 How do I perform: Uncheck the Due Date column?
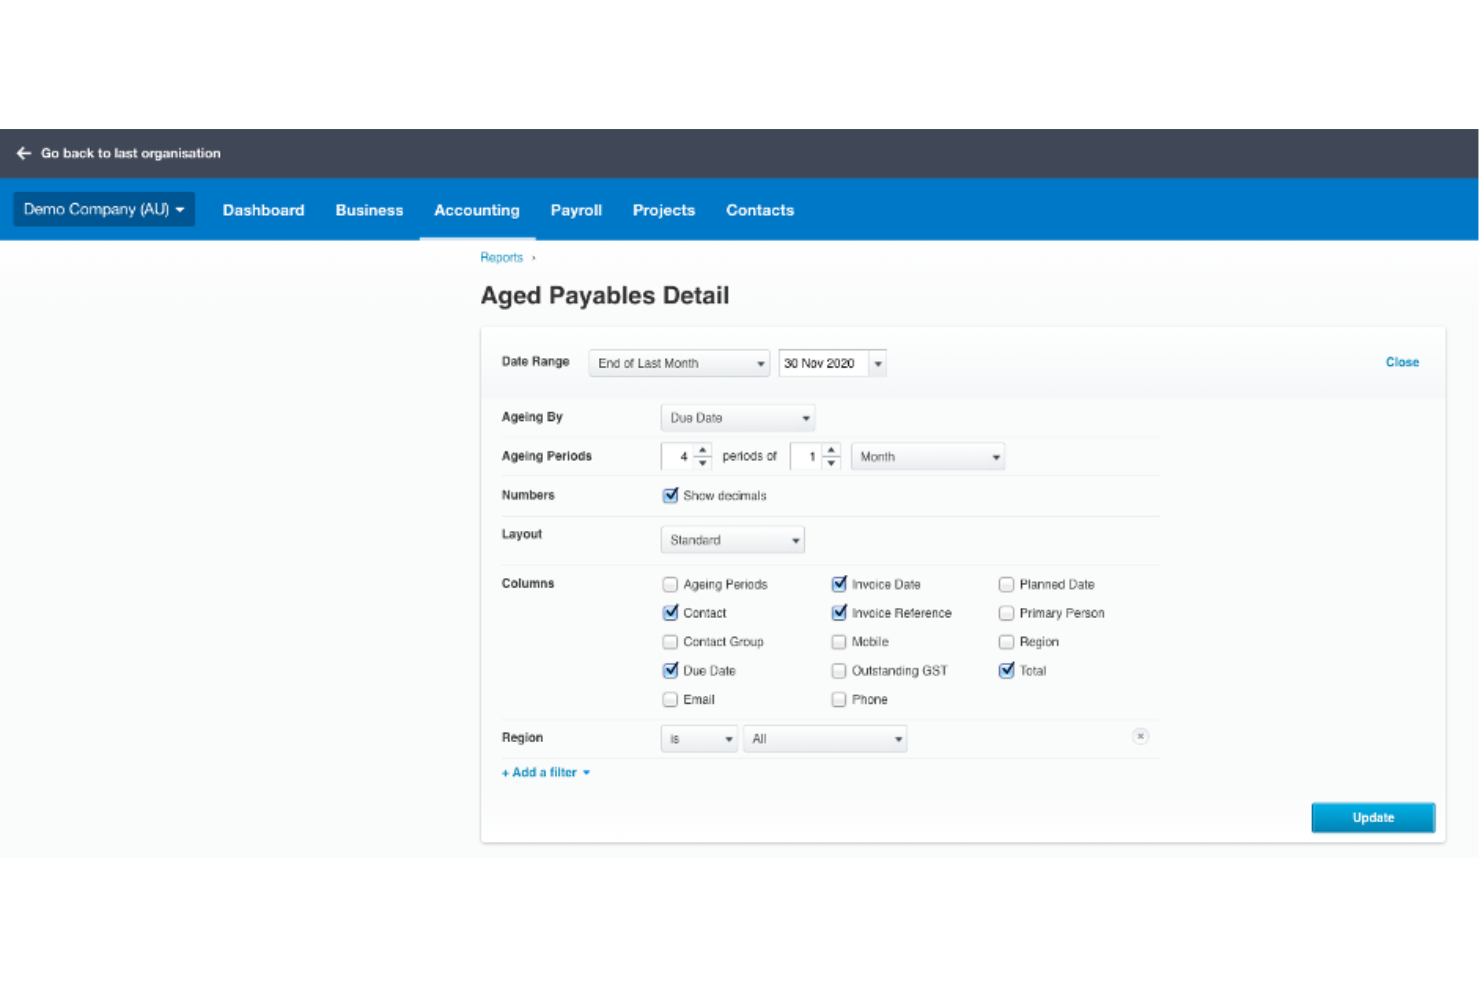(670, 670)
